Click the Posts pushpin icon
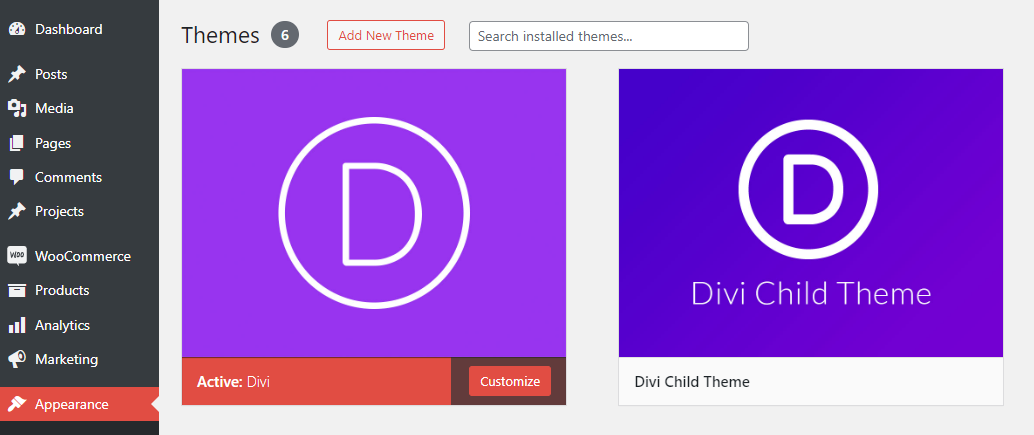This screenshot has width=1034, height=435. pyautogui.click(x=16, y=74)
